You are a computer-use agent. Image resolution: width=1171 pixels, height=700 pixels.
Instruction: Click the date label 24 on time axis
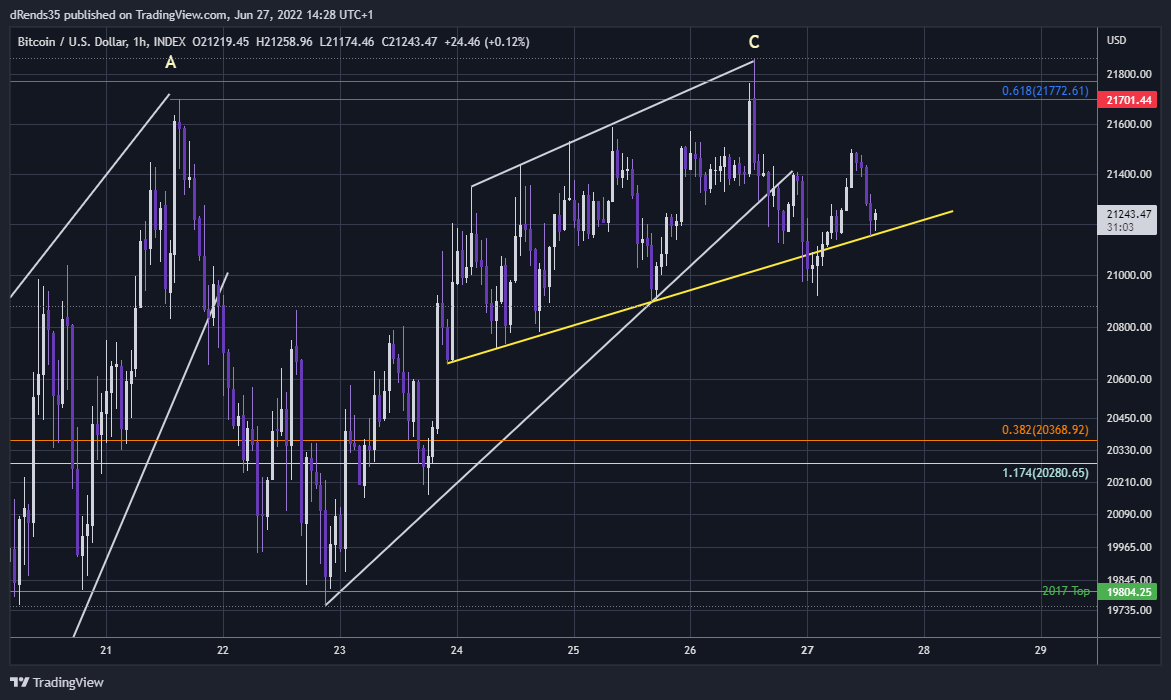pos(456,650)
